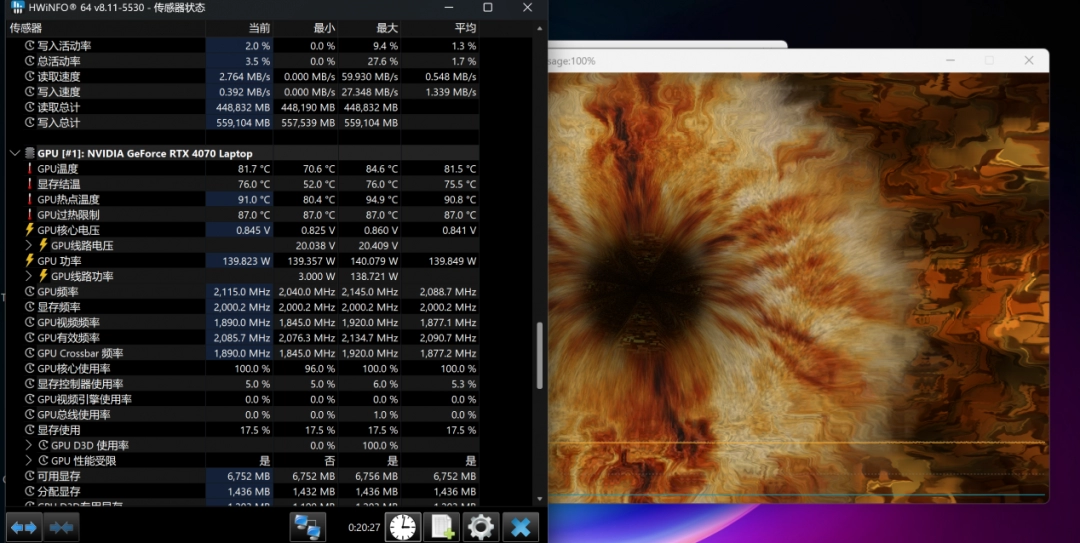Click the maximum value 94.9 °C
1080x543 pixels.
pos(382,199)
